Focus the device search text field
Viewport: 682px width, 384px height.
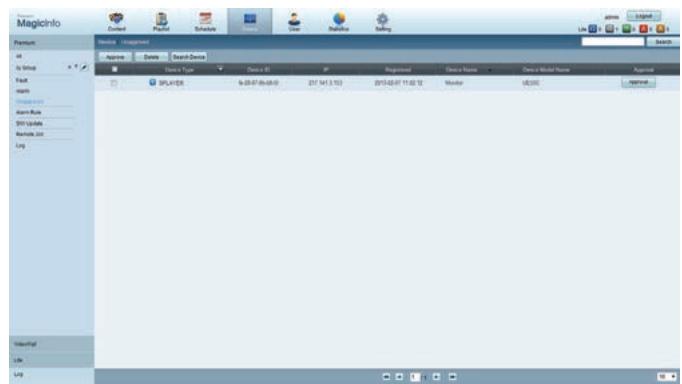(612, 42)
